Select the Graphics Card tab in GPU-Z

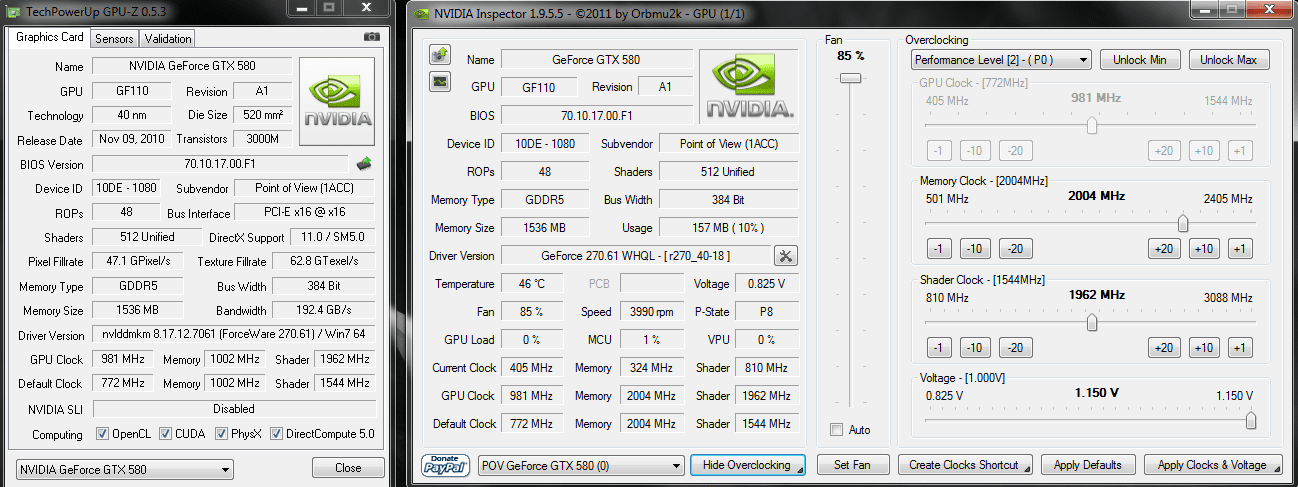tap(50, 38)
